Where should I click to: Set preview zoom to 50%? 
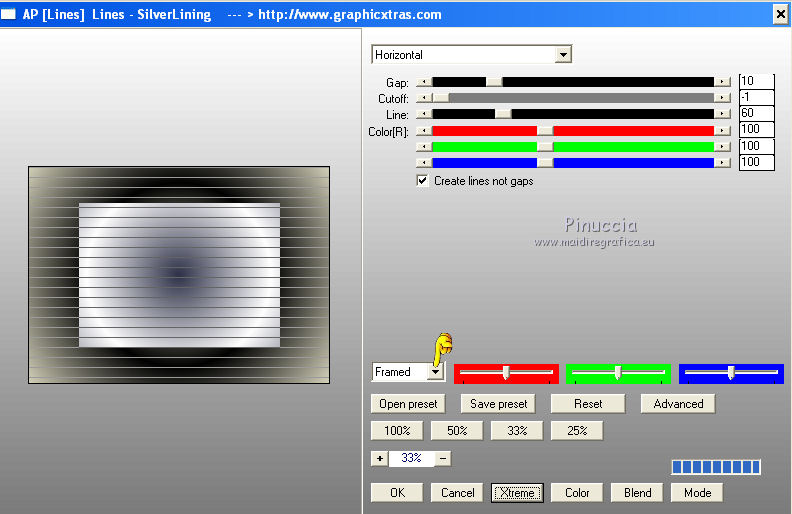pyautogui.click(x=457, y=431)
